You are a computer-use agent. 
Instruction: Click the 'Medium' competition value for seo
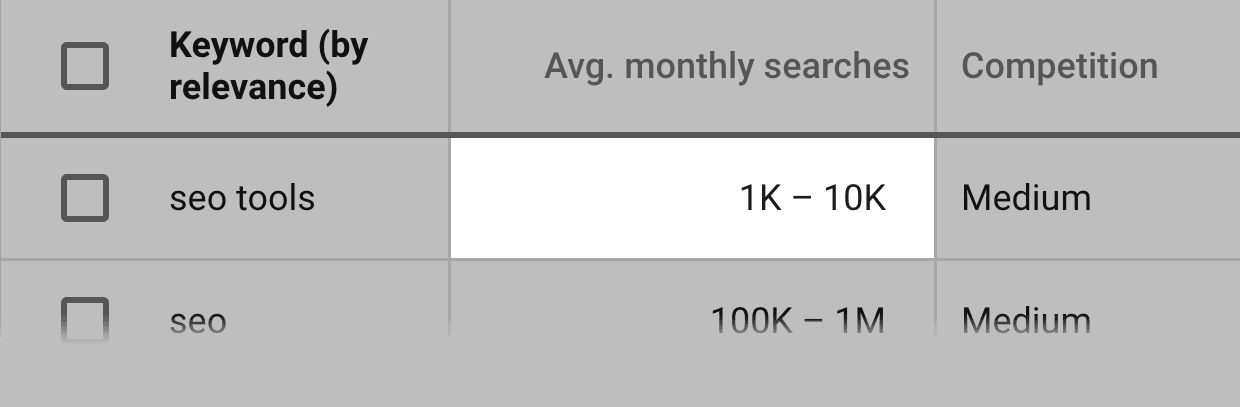click(x=1026, y=321)
